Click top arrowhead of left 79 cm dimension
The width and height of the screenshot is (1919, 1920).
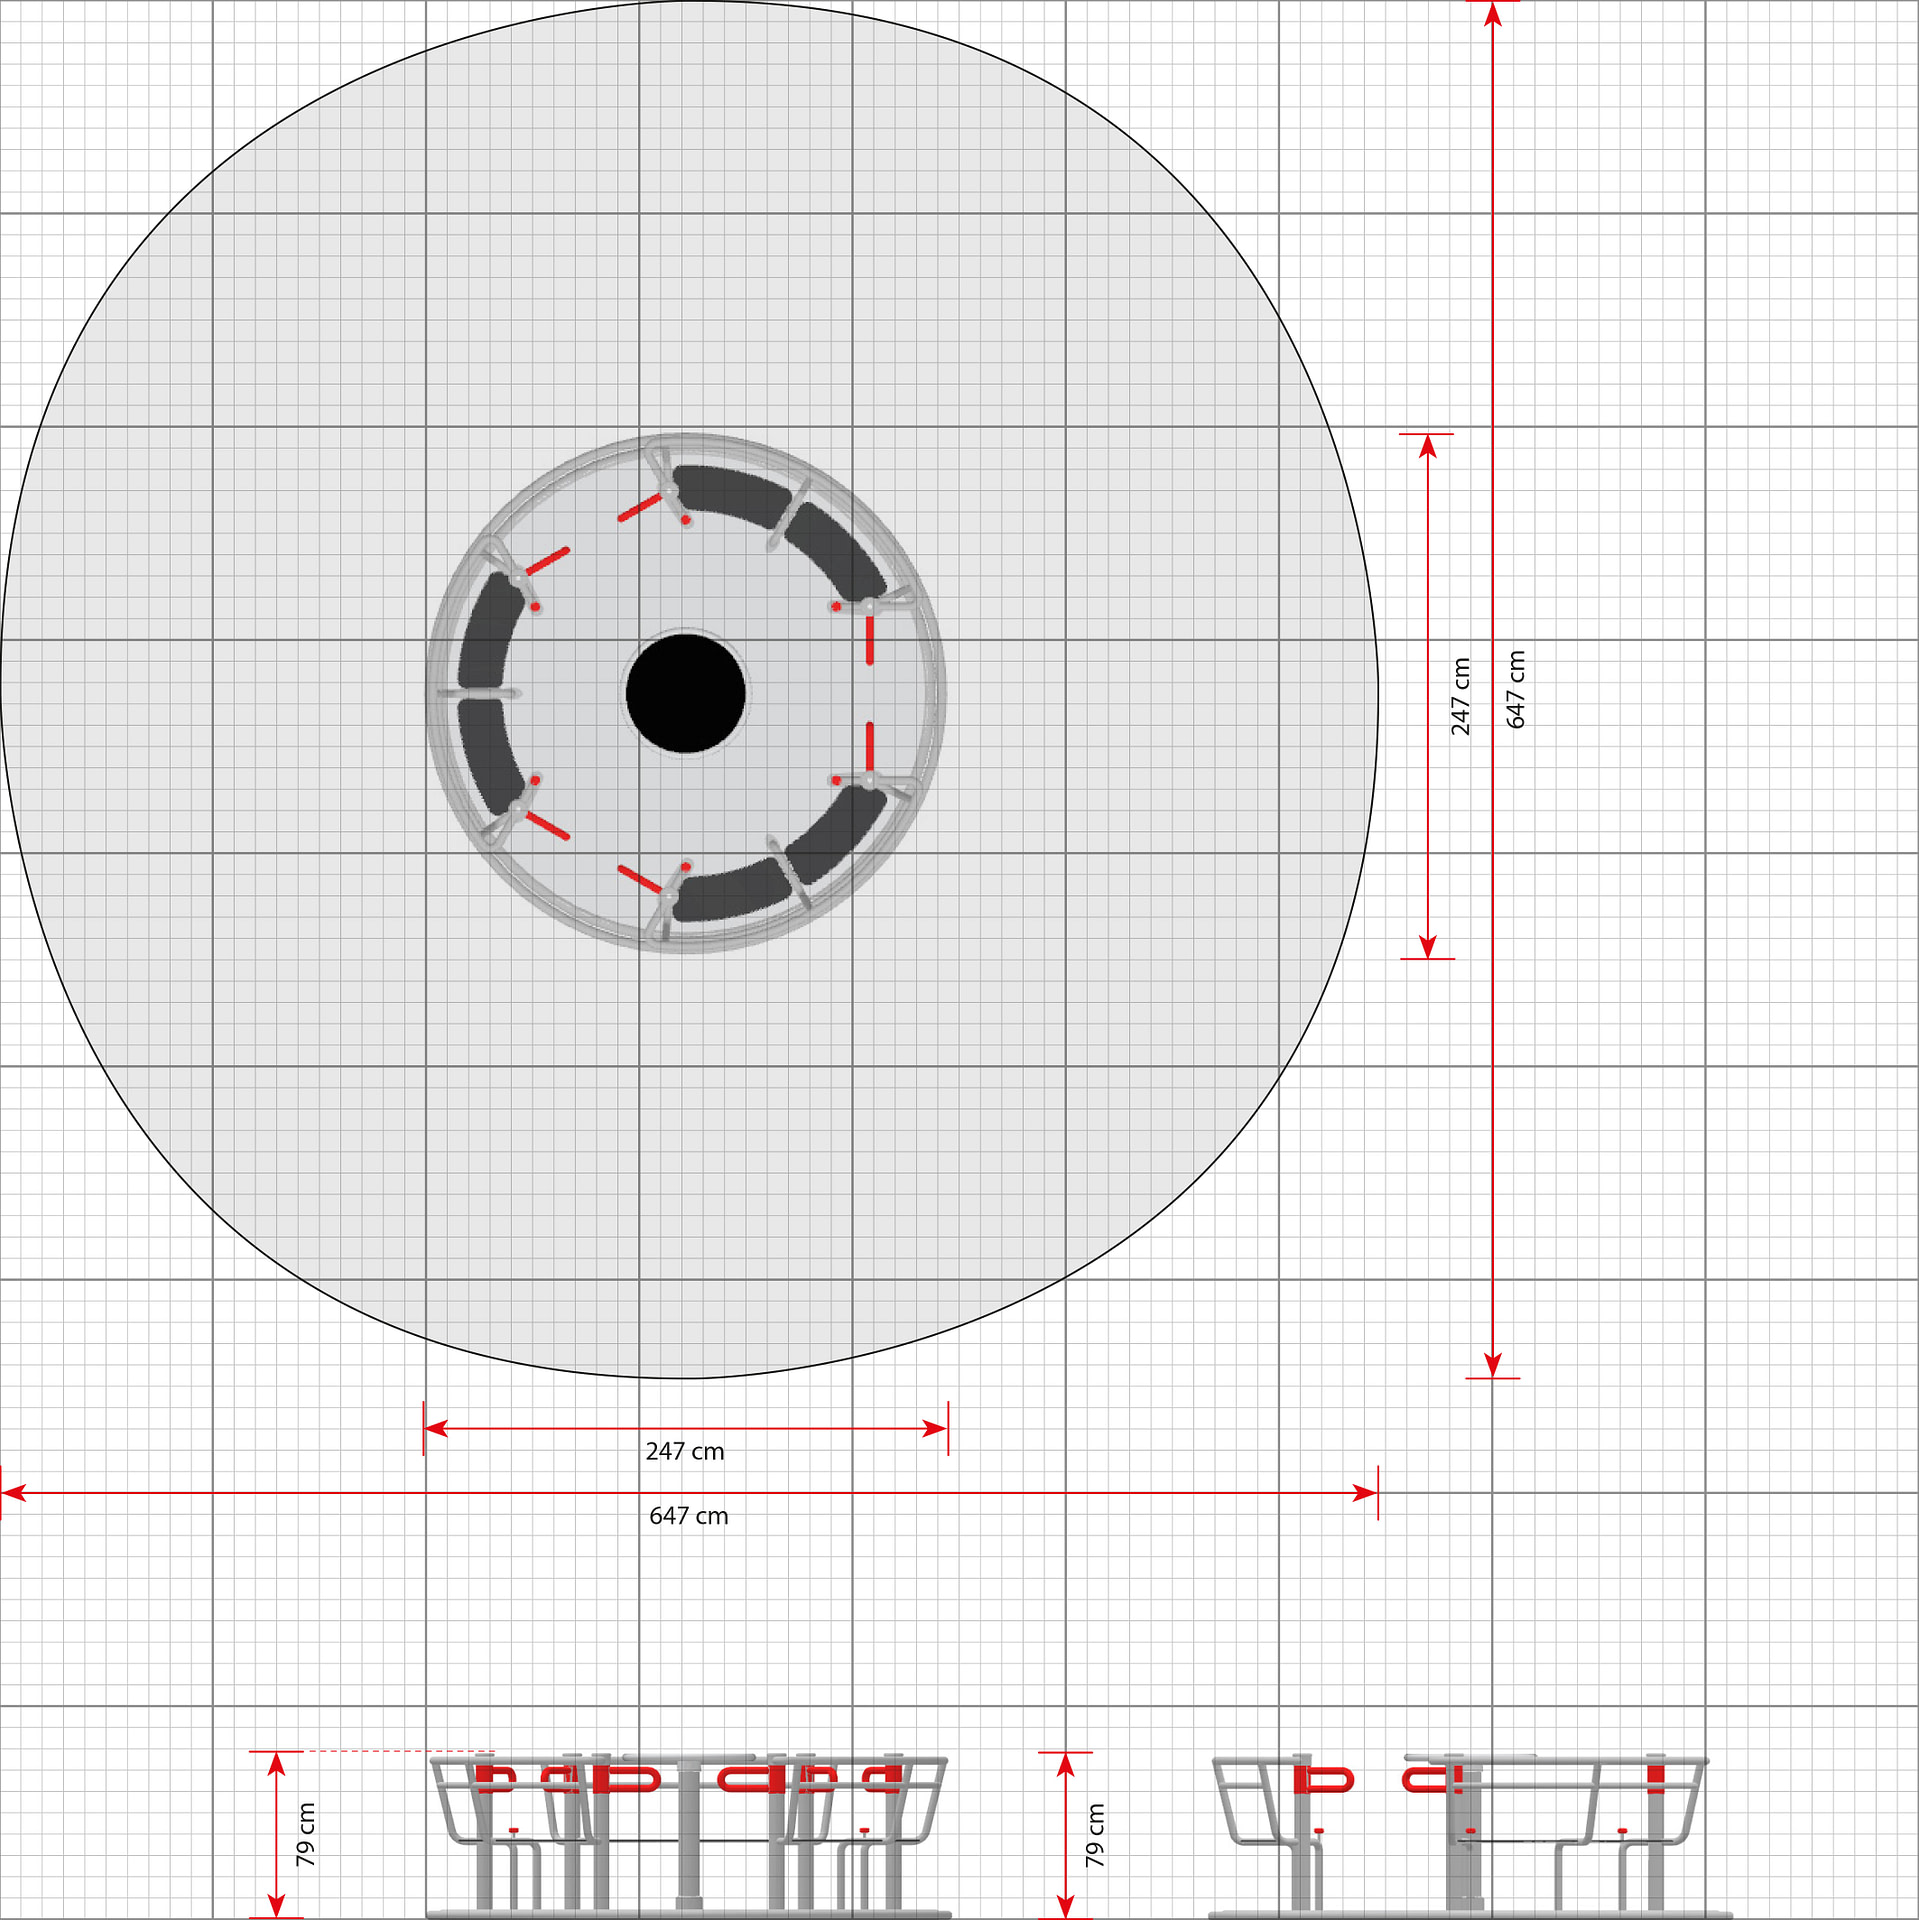(x=276, y=1765)
